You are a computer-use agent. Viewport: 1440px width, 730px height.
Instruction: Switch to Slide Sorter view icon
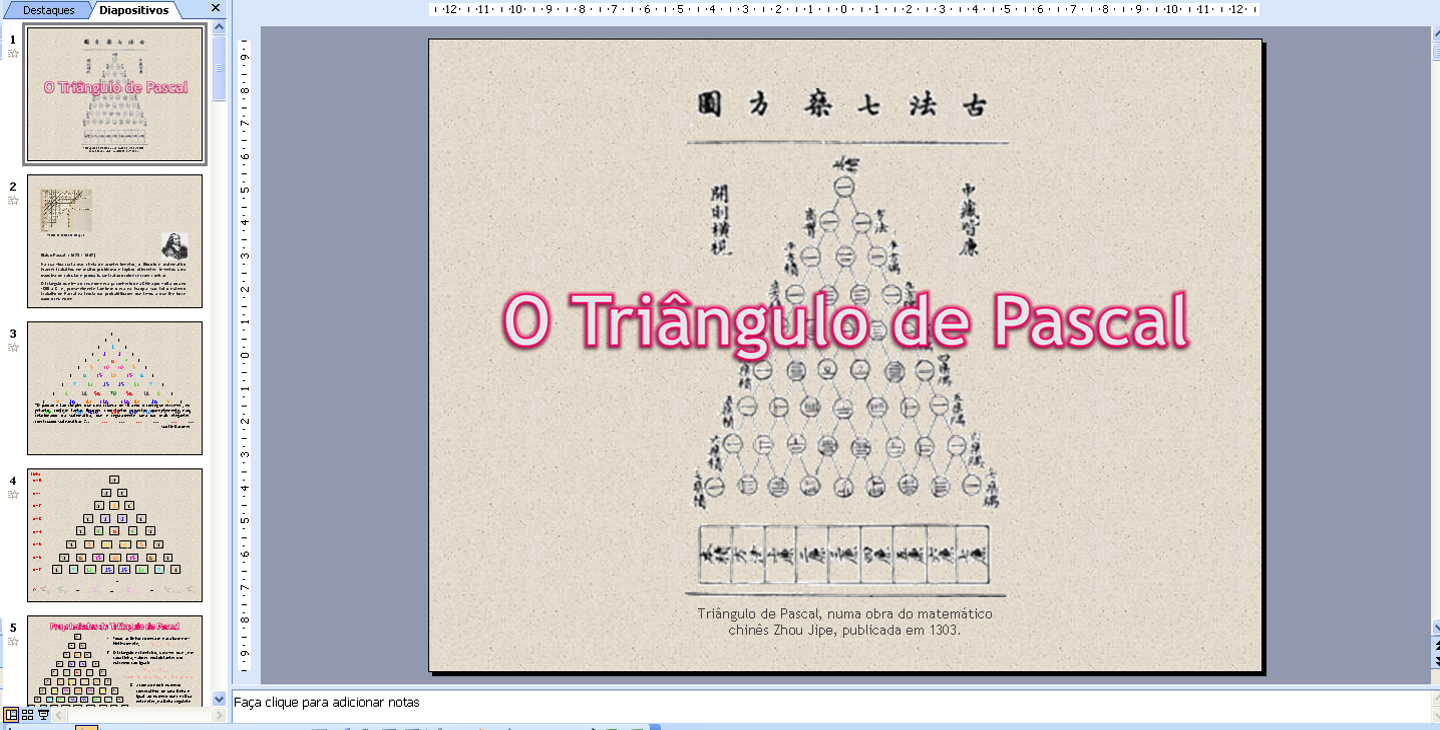click(28, 715)
